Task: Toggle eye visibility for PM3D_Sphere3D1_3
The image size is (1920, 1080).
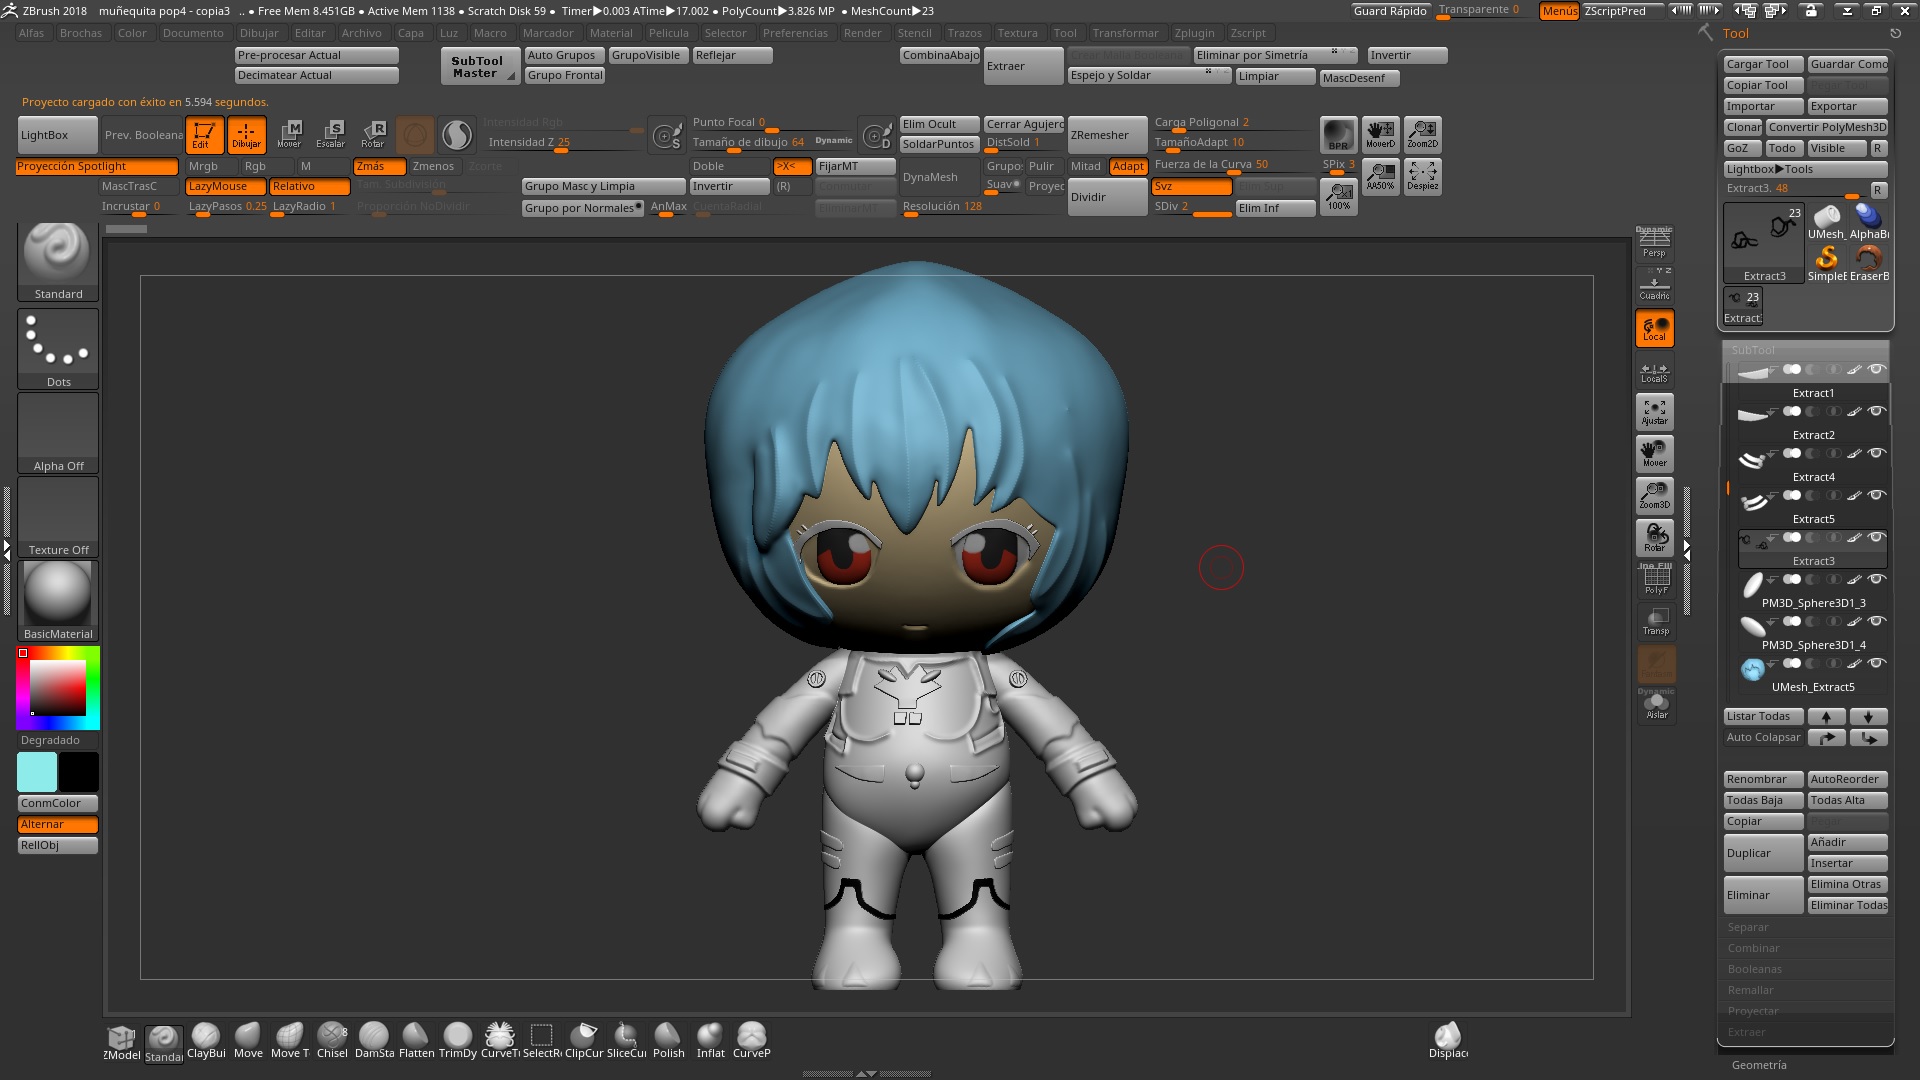Action: [1877, 579]
